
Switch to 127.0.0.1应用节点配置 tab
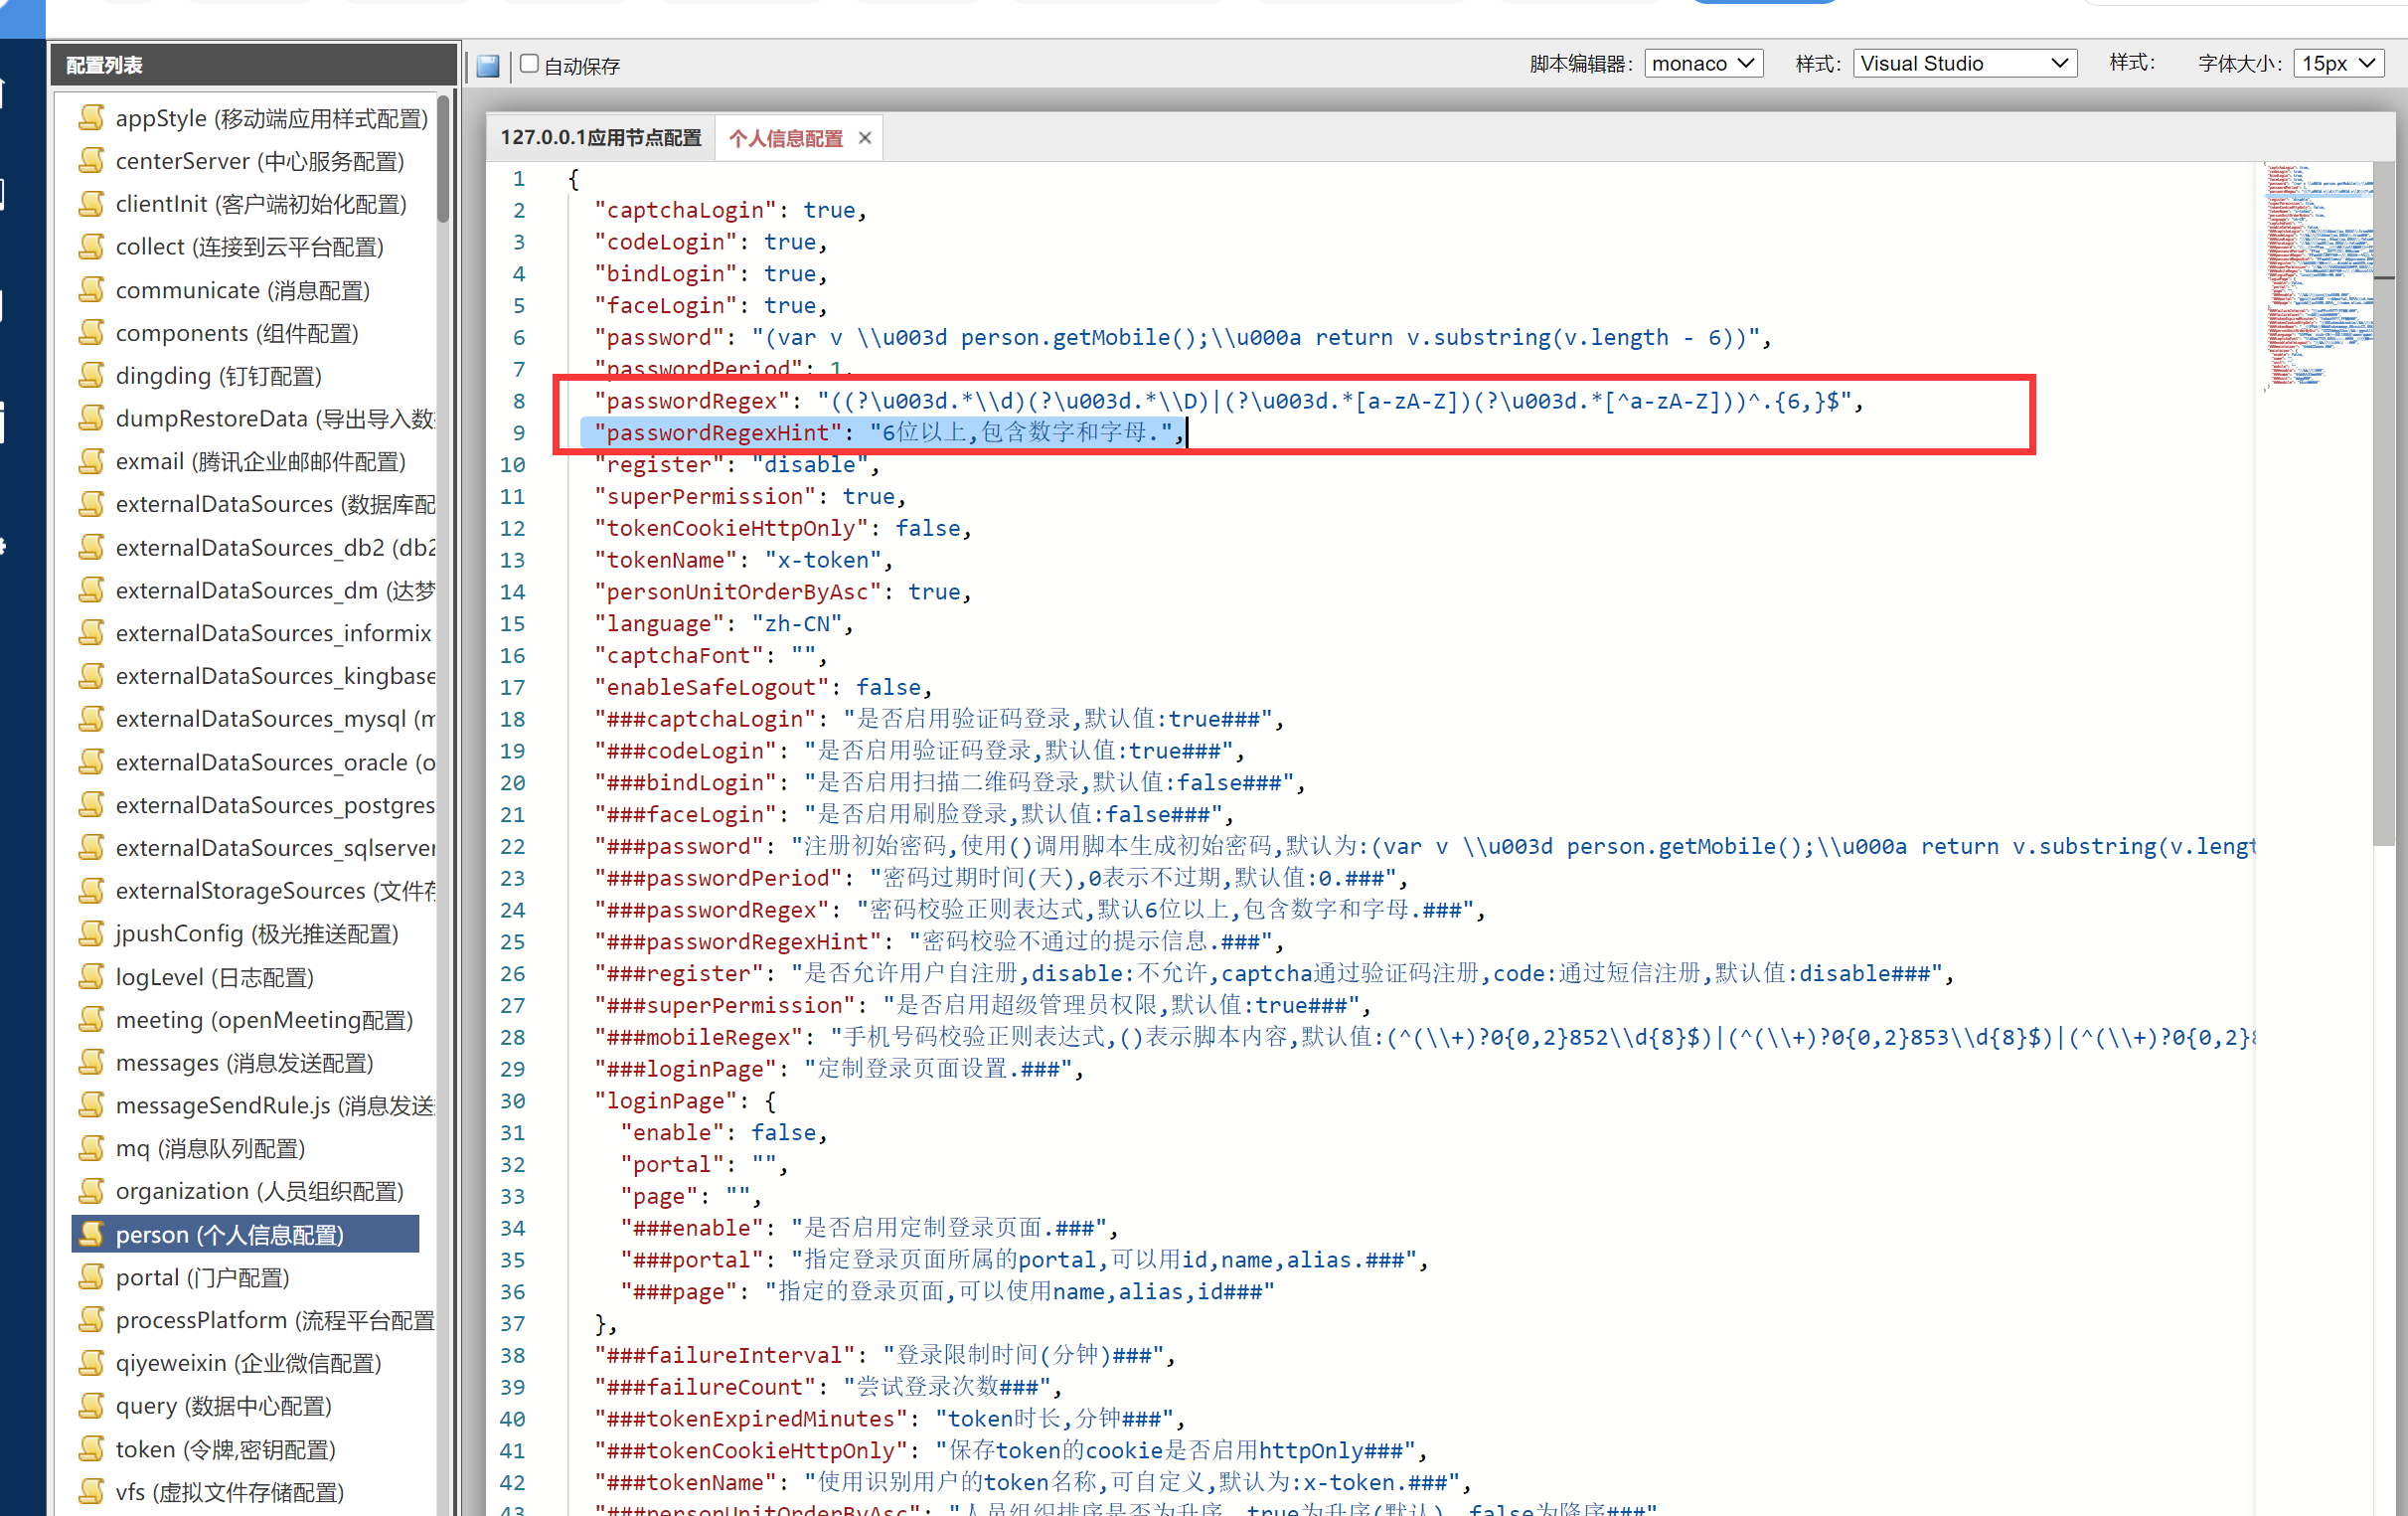(x=601, y=138)
